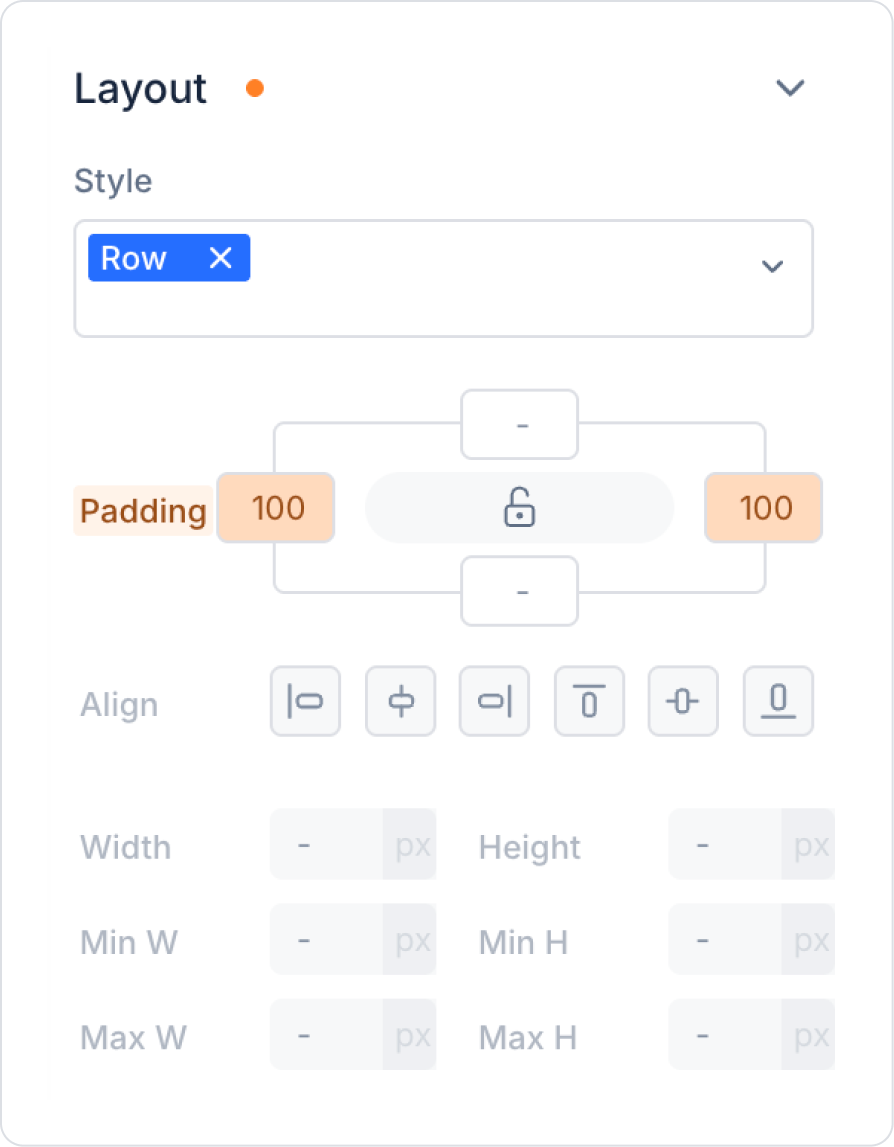Click the highlighted Padding label
Image resolution: width=894 pixels, height=1147 pixels.
[143, 511]
